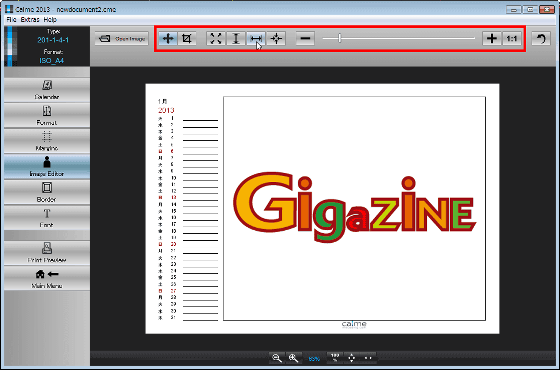Fit image to frame width

coord(256,38)
